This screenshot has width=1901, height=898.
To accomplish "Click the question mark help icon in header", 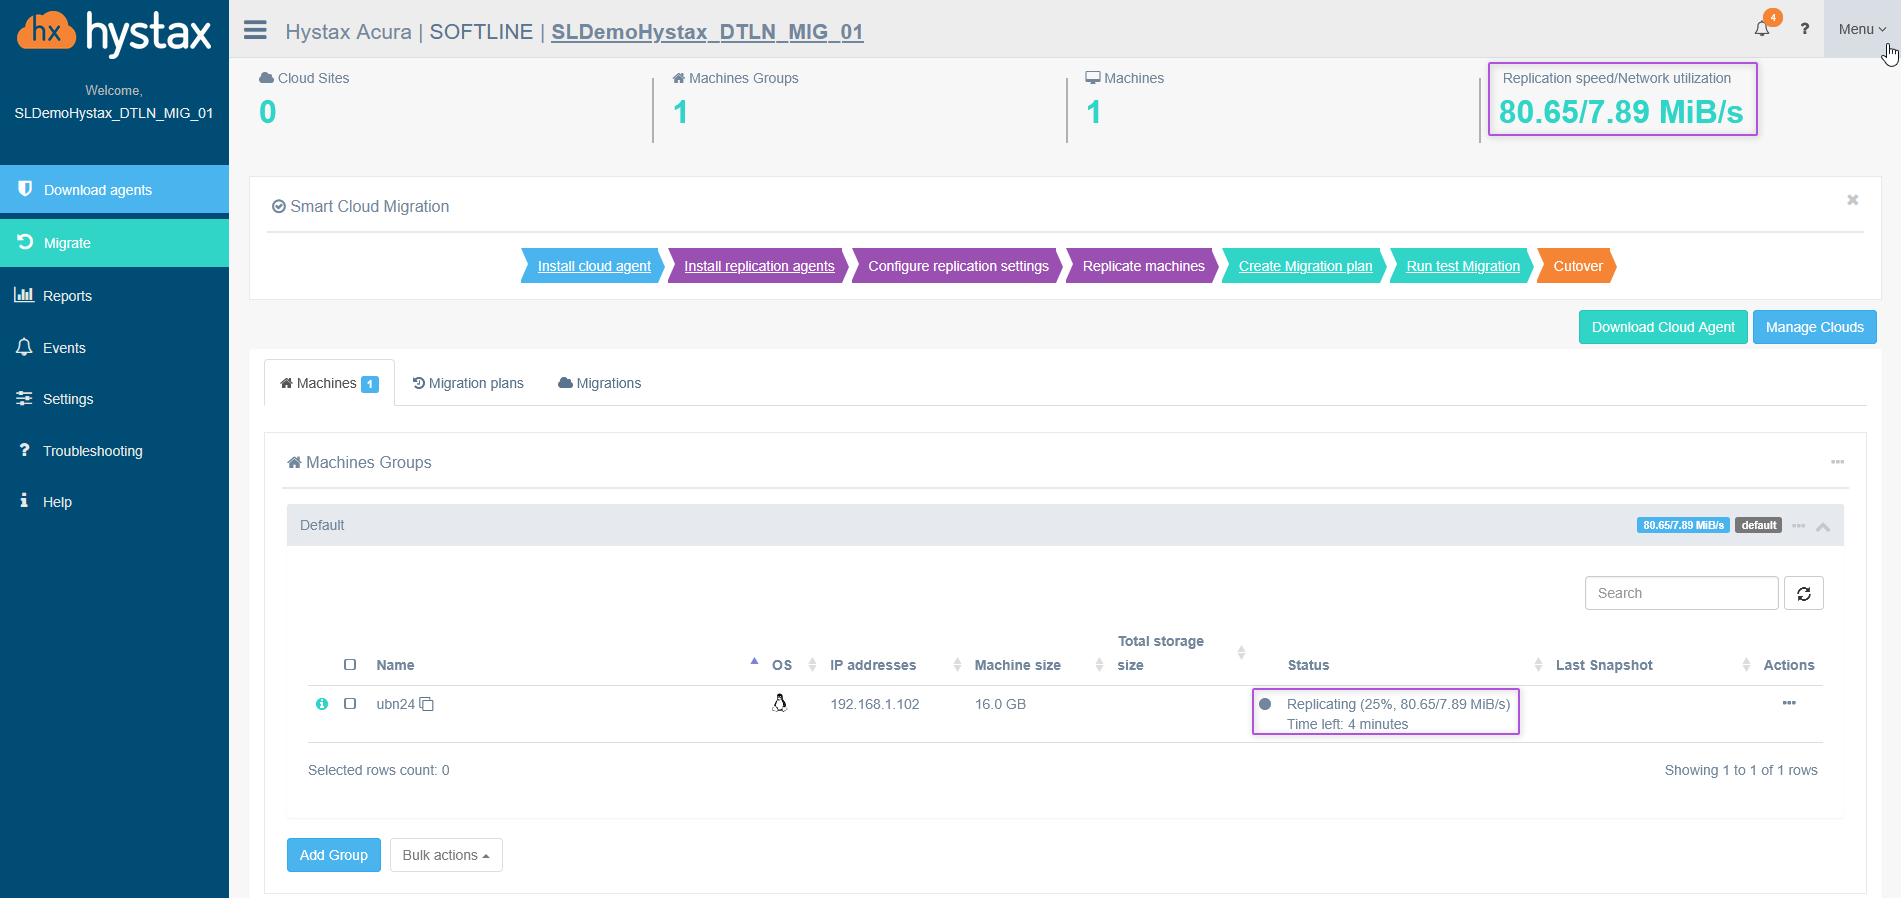I will point(1805,29).
